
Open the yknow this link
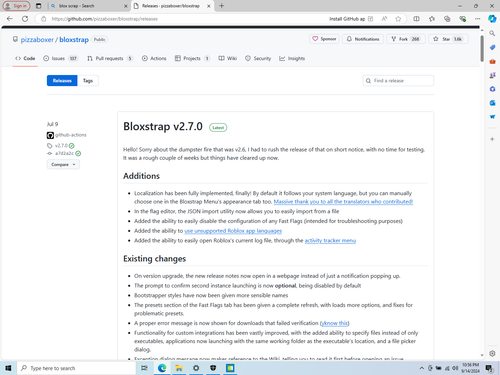[334, 323]
